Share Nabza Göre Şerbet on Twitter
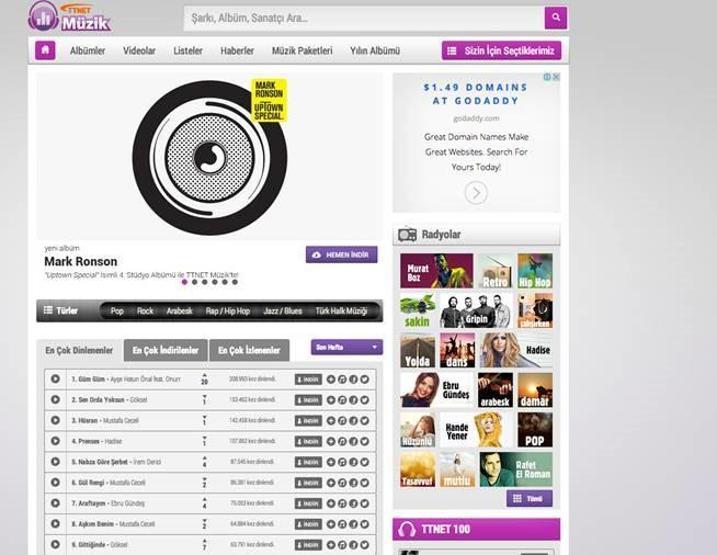This screenshot has width=717, height=555. [x=364, y=462]
